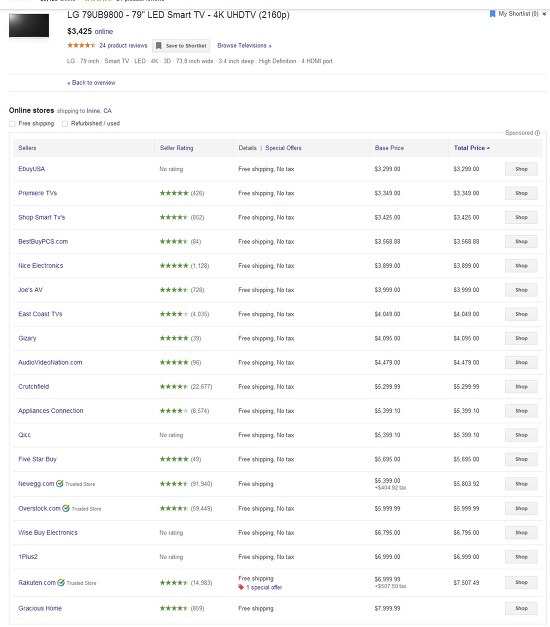
Task: Open the Qicc seller link
Action: point(24,435)
